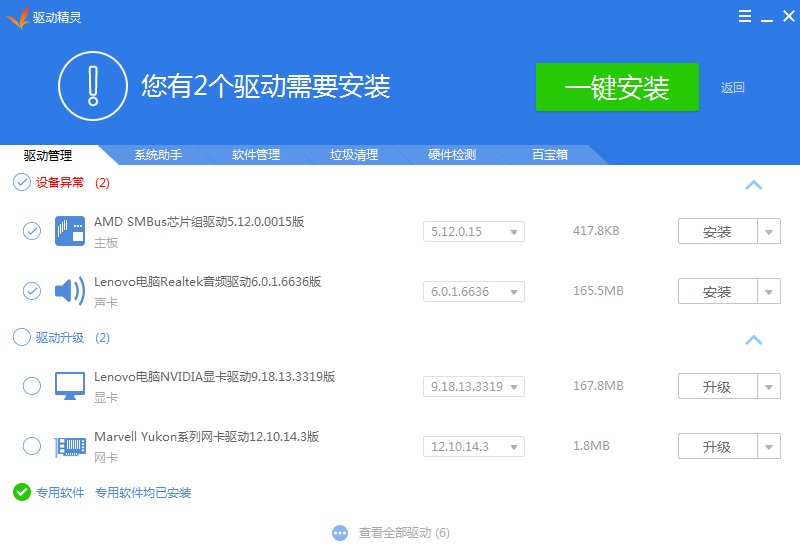Open version dropdown 6.0.1.6636

point(474,292)
